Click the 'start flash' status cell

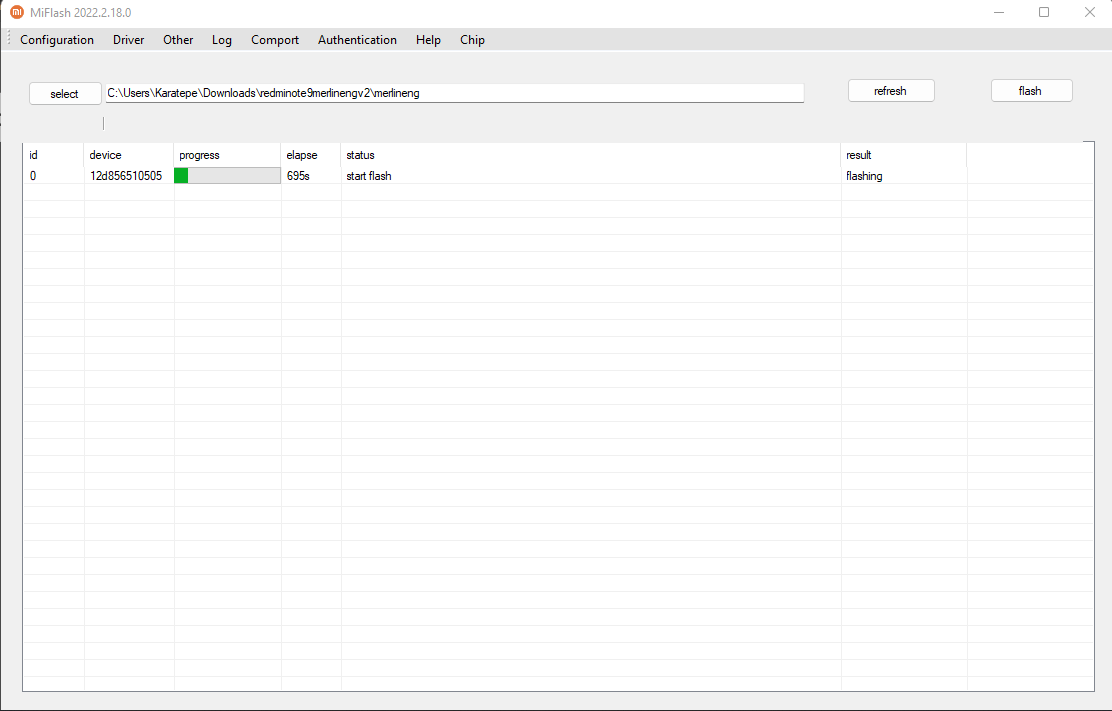(x=591, y=176)
